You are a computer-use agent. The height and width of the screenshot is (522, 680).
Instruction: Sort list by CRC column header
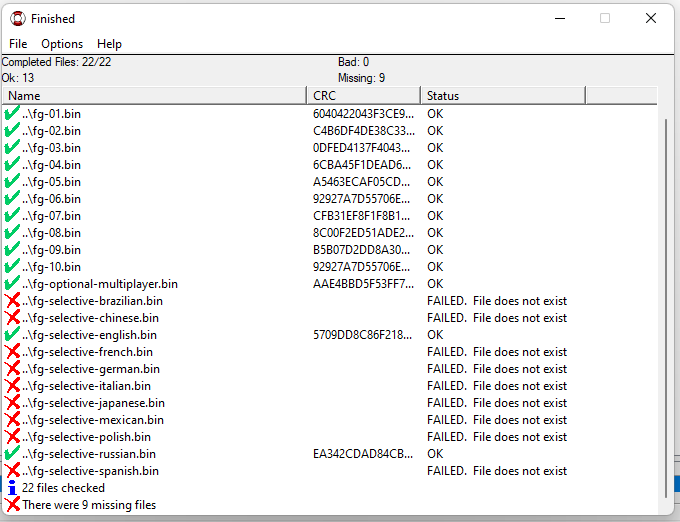coord(364,95)
